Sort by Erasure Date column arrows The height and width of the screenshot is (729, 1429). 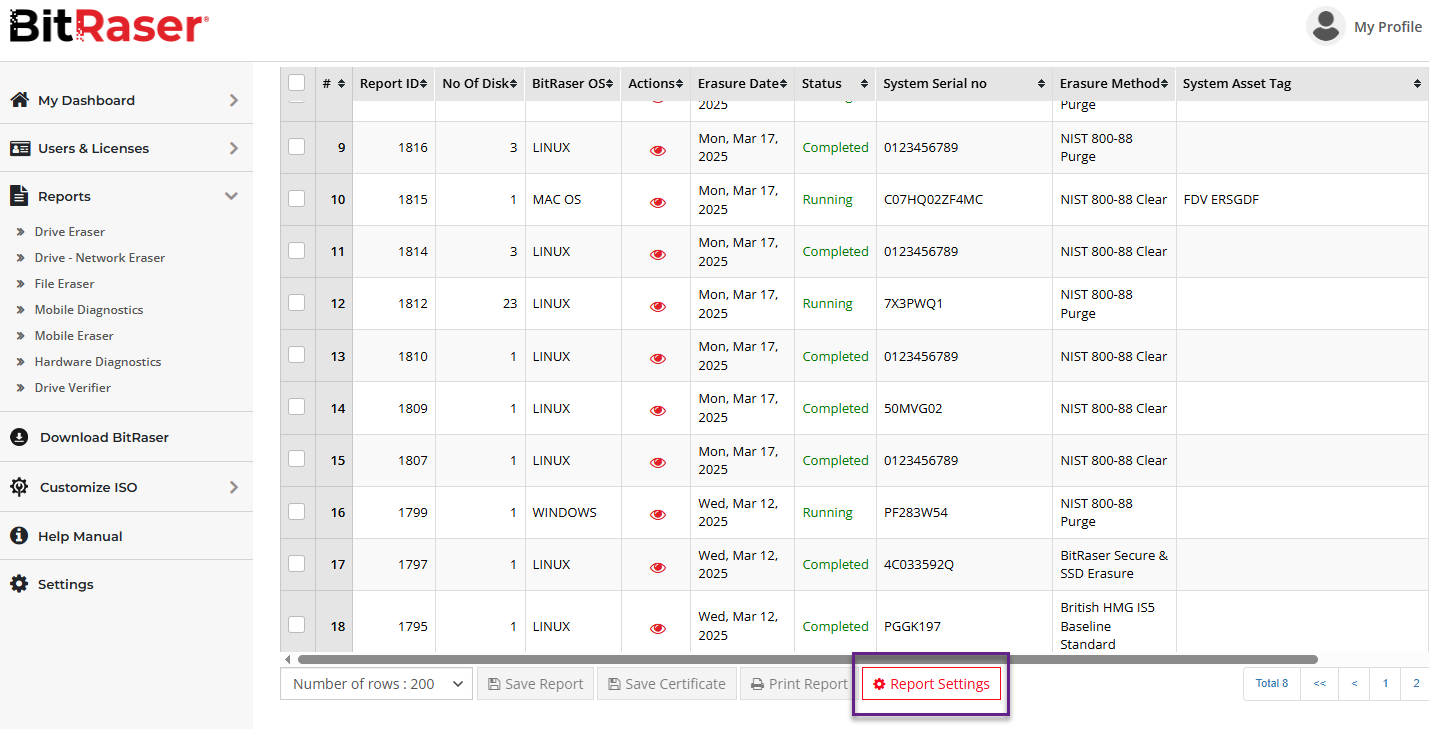pyautogui.click(x=783, y=84)
